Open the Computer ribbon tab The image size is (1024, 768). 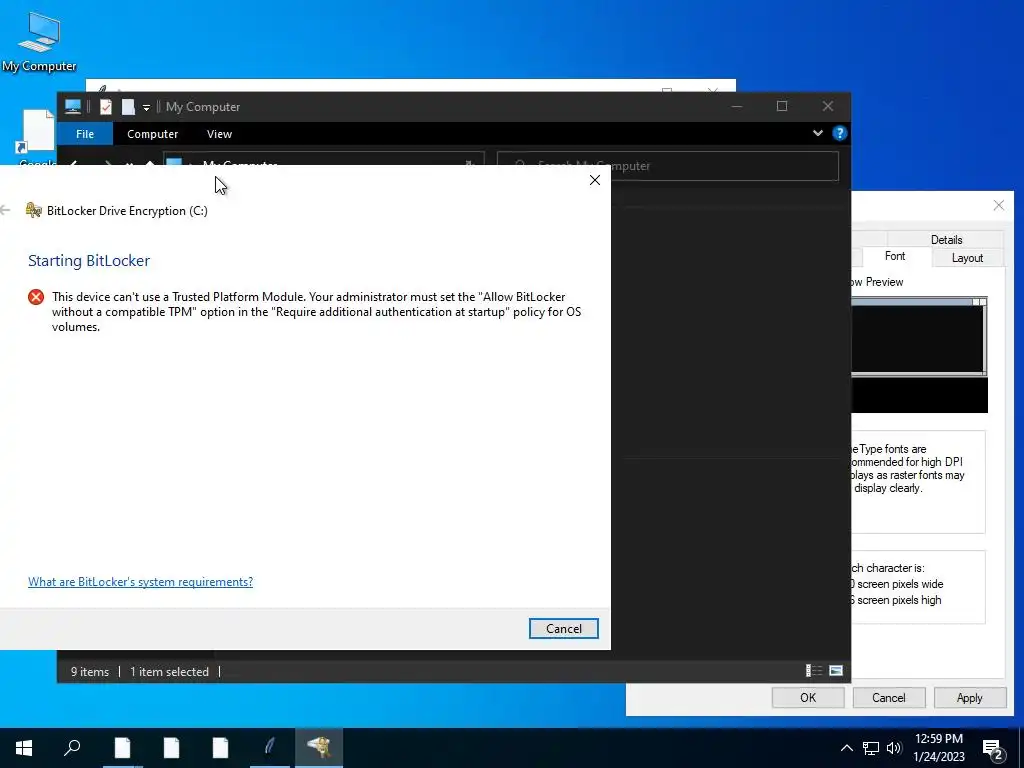(152, 134)
